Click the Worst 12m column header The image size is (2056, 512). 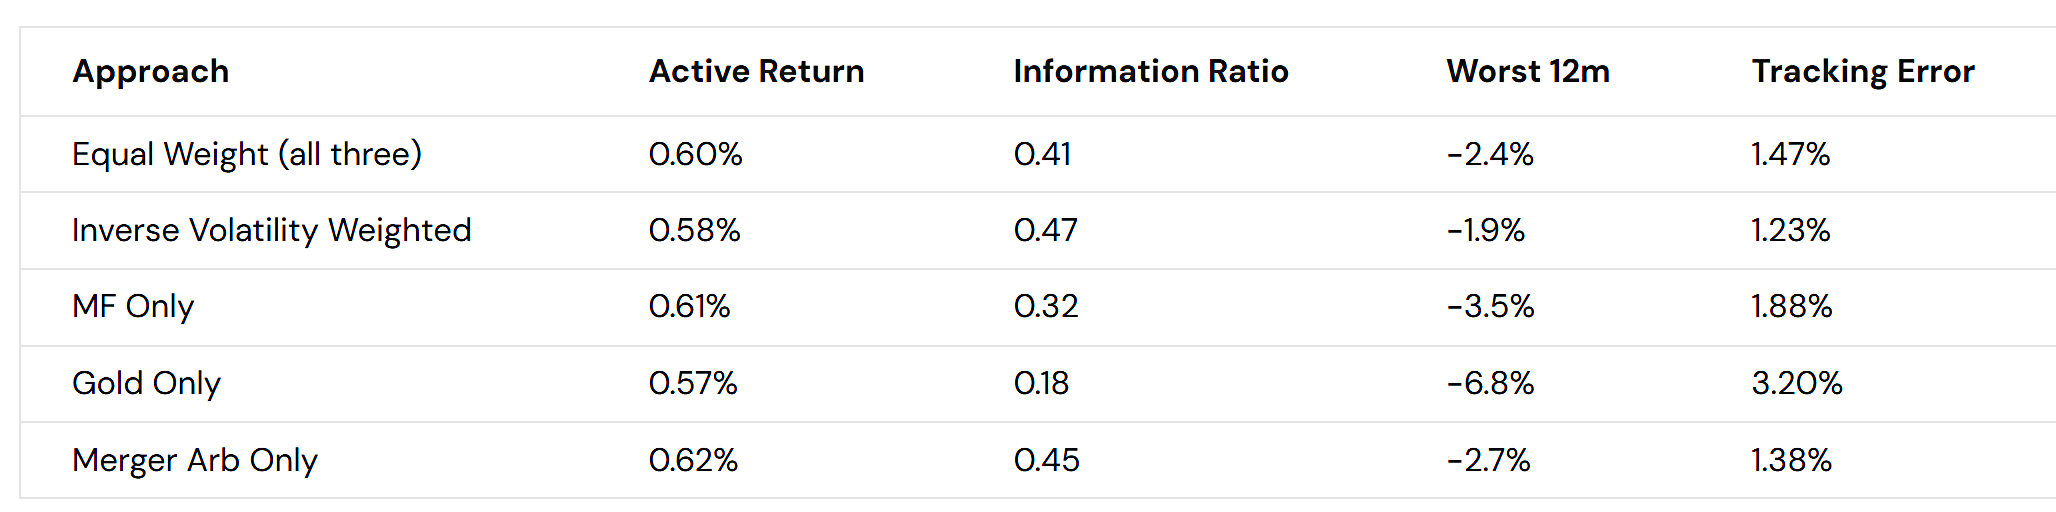pyautogui.click(x=1528, y=72)
